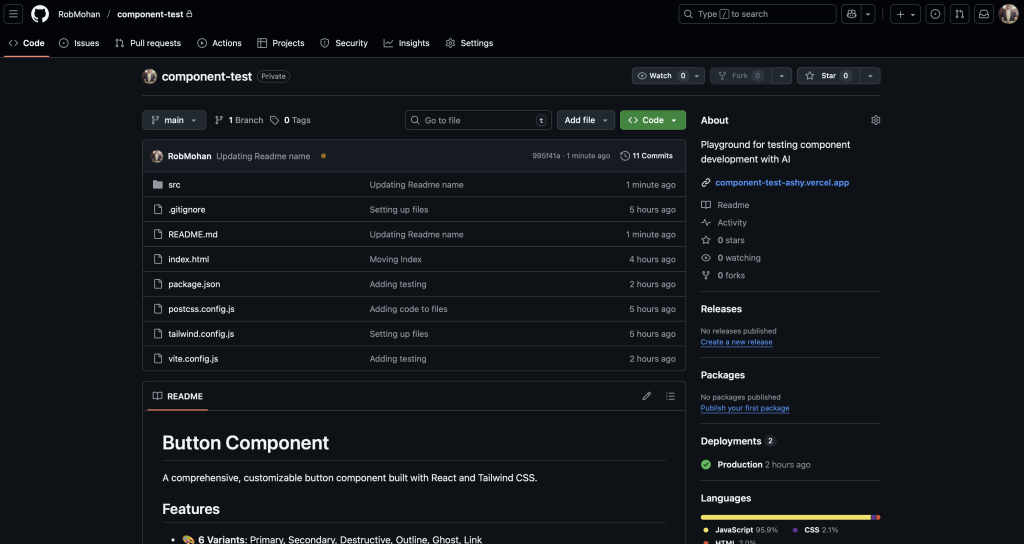Open the star lists dropdown arrow
1024x544 pixels.
tap(871, 76)
